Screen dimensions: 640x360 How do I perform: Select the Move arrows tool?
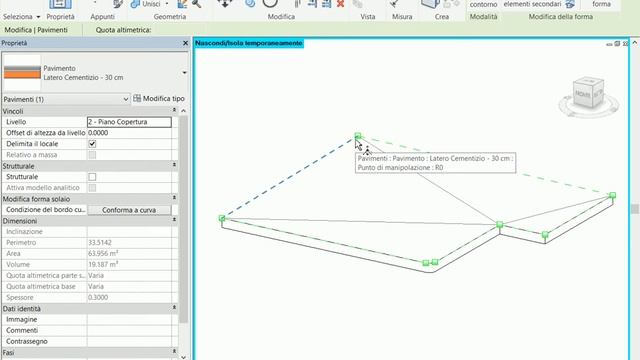click(224, 3)
